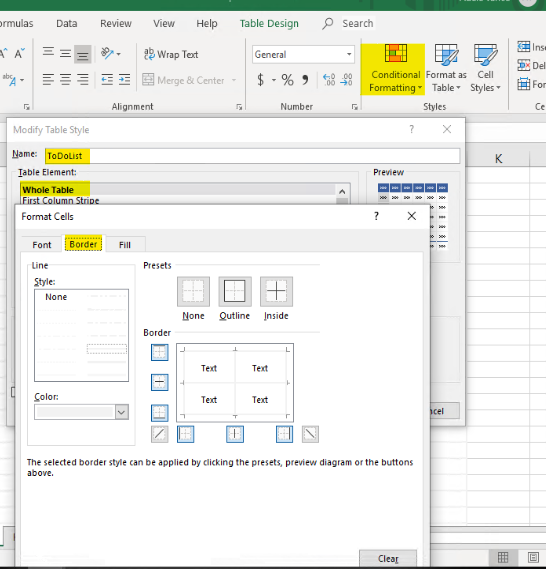546x569 pixels.
Task: Apply accounting dollar number format
Action: click(260, 79)
